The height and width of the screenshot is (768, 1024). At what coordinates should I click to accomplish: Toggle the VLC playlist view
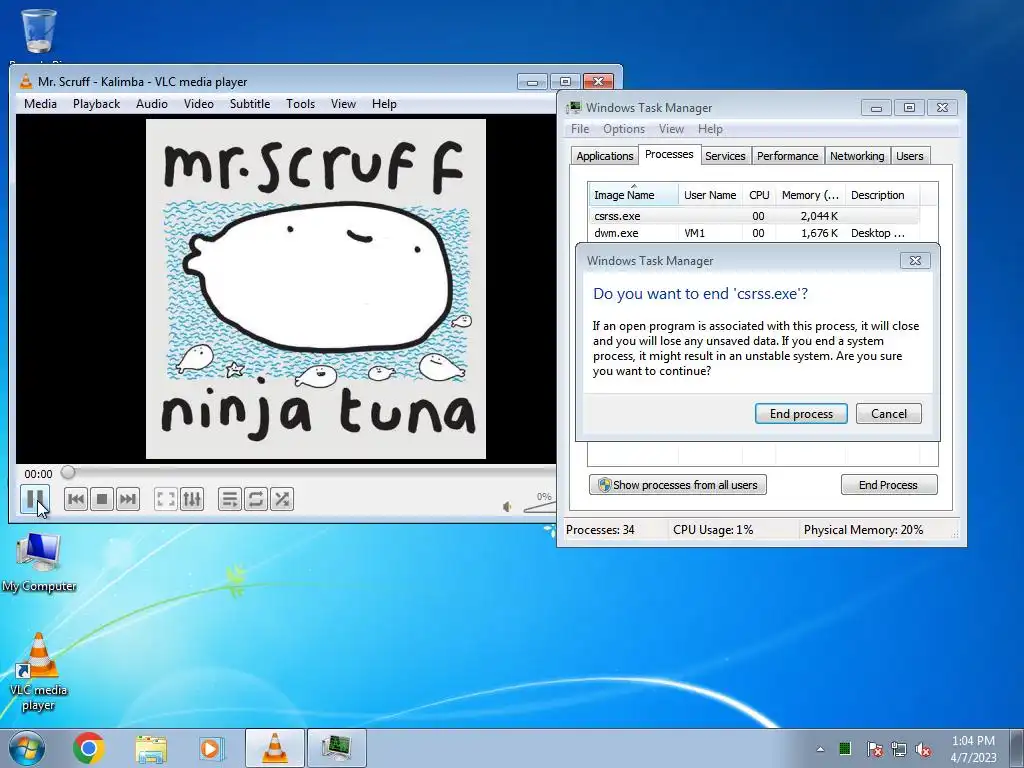[230, 499]
